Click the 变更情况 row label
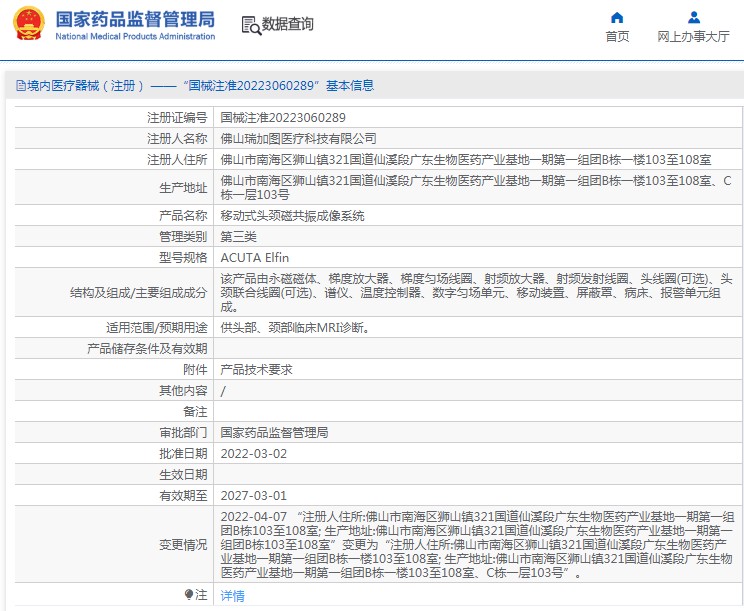This screenshot has width=744, height=611. click(x=183, y=545)
